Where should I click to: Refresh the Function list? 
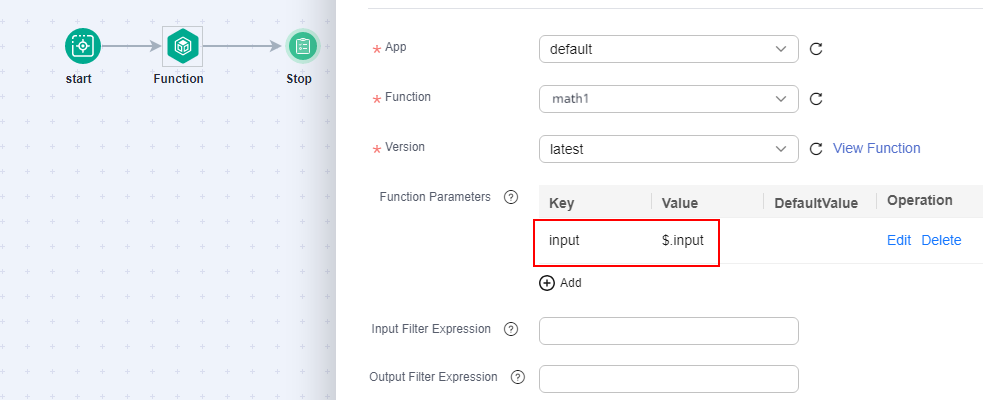pos(816,99)
